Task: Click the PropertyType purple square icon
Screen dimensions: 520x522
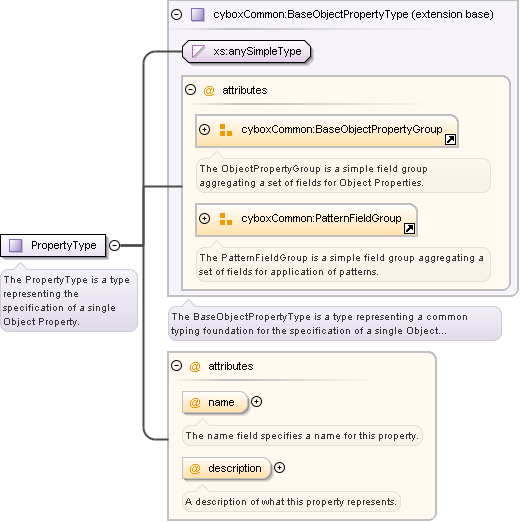Action: [15, 246]
